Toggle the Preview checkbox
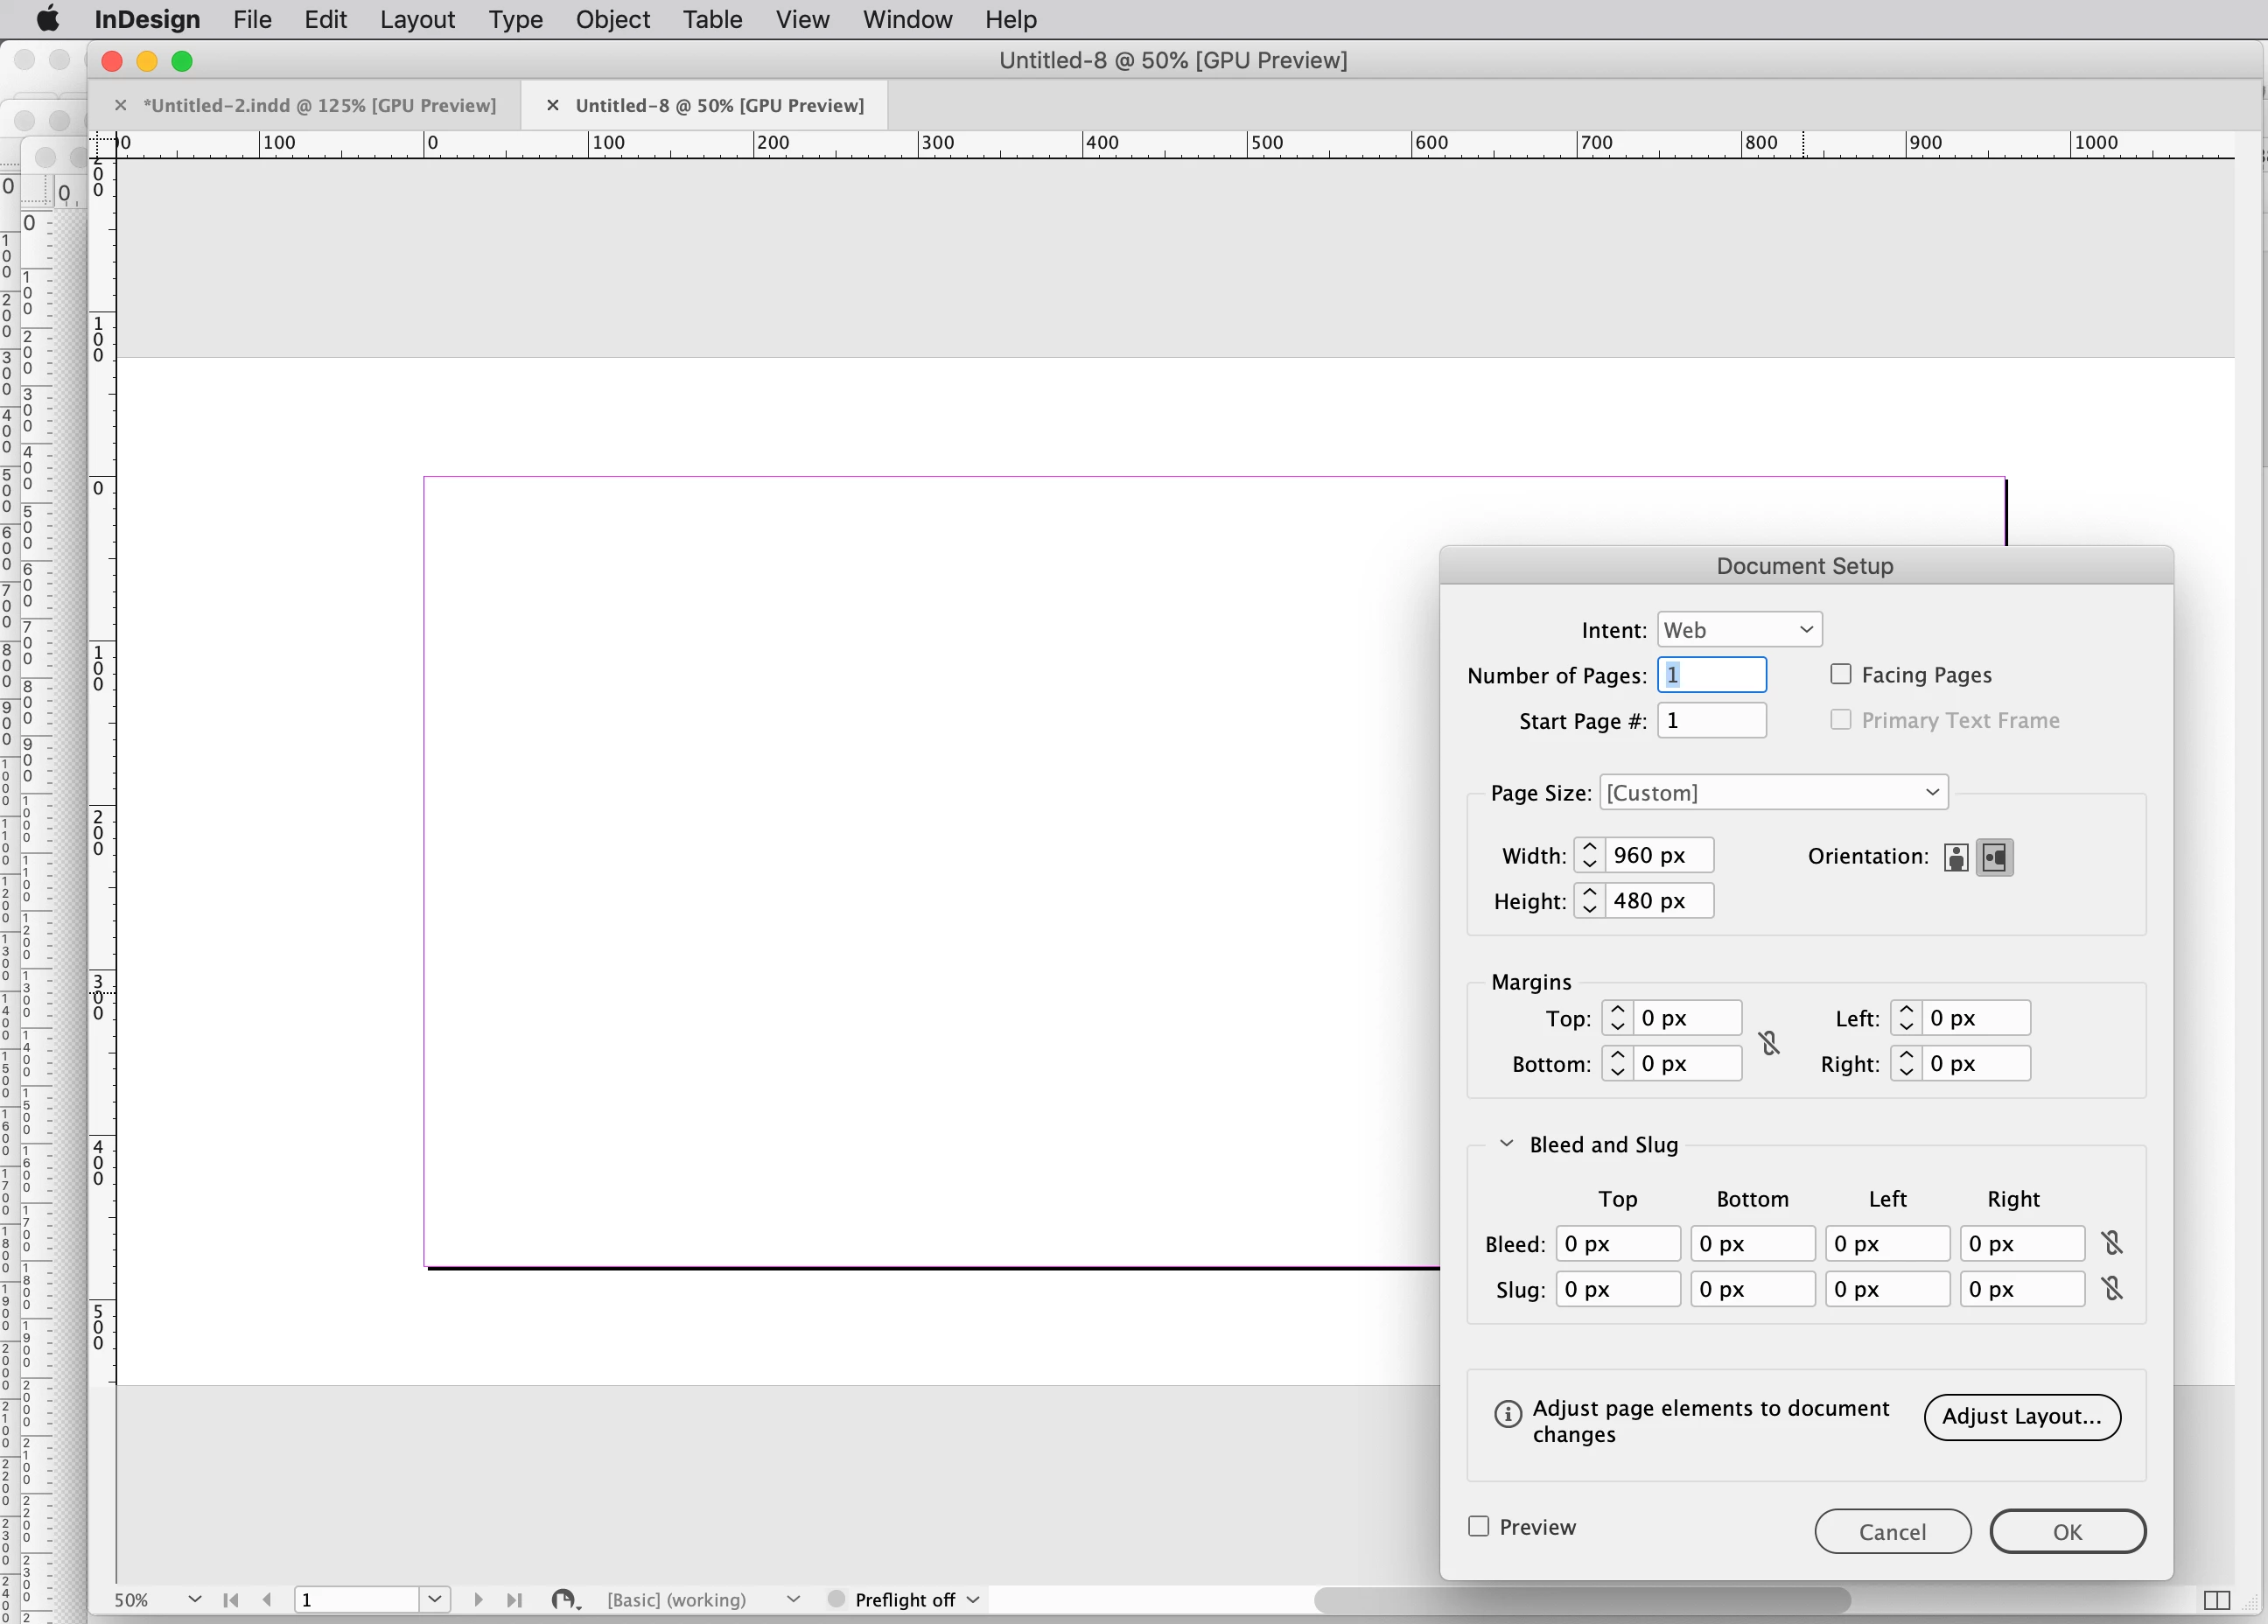Screen dimensions: 2268x1624 coord(1478,1526)
